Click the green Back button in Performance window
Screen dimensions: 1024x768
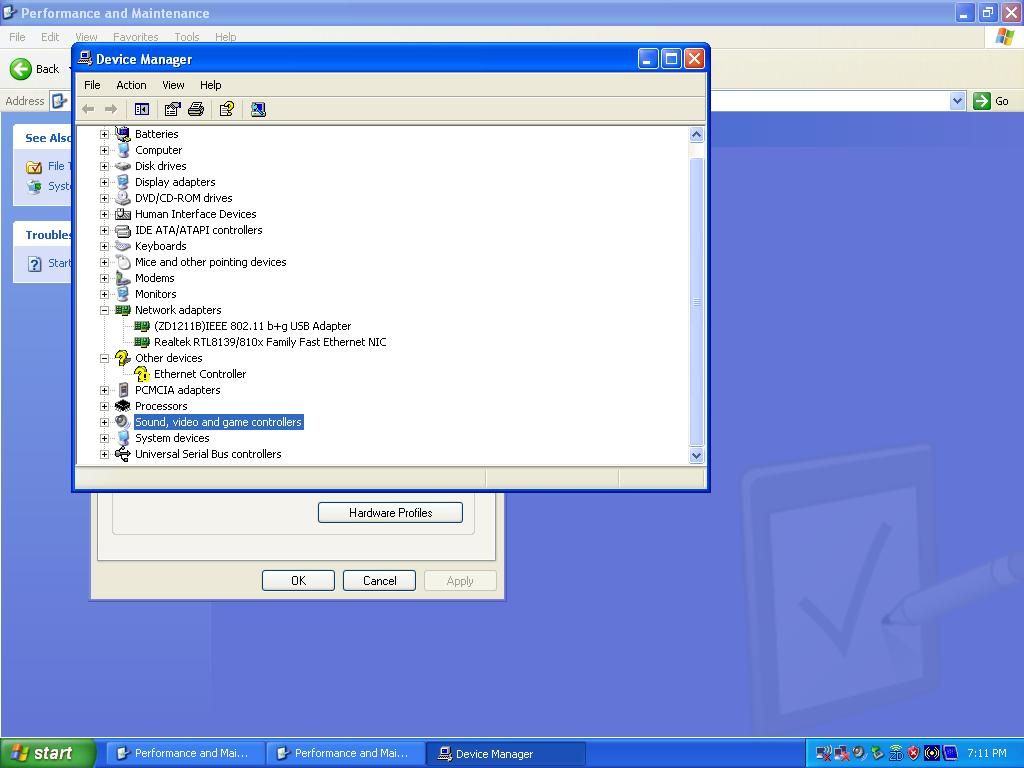tap(21, 69)
